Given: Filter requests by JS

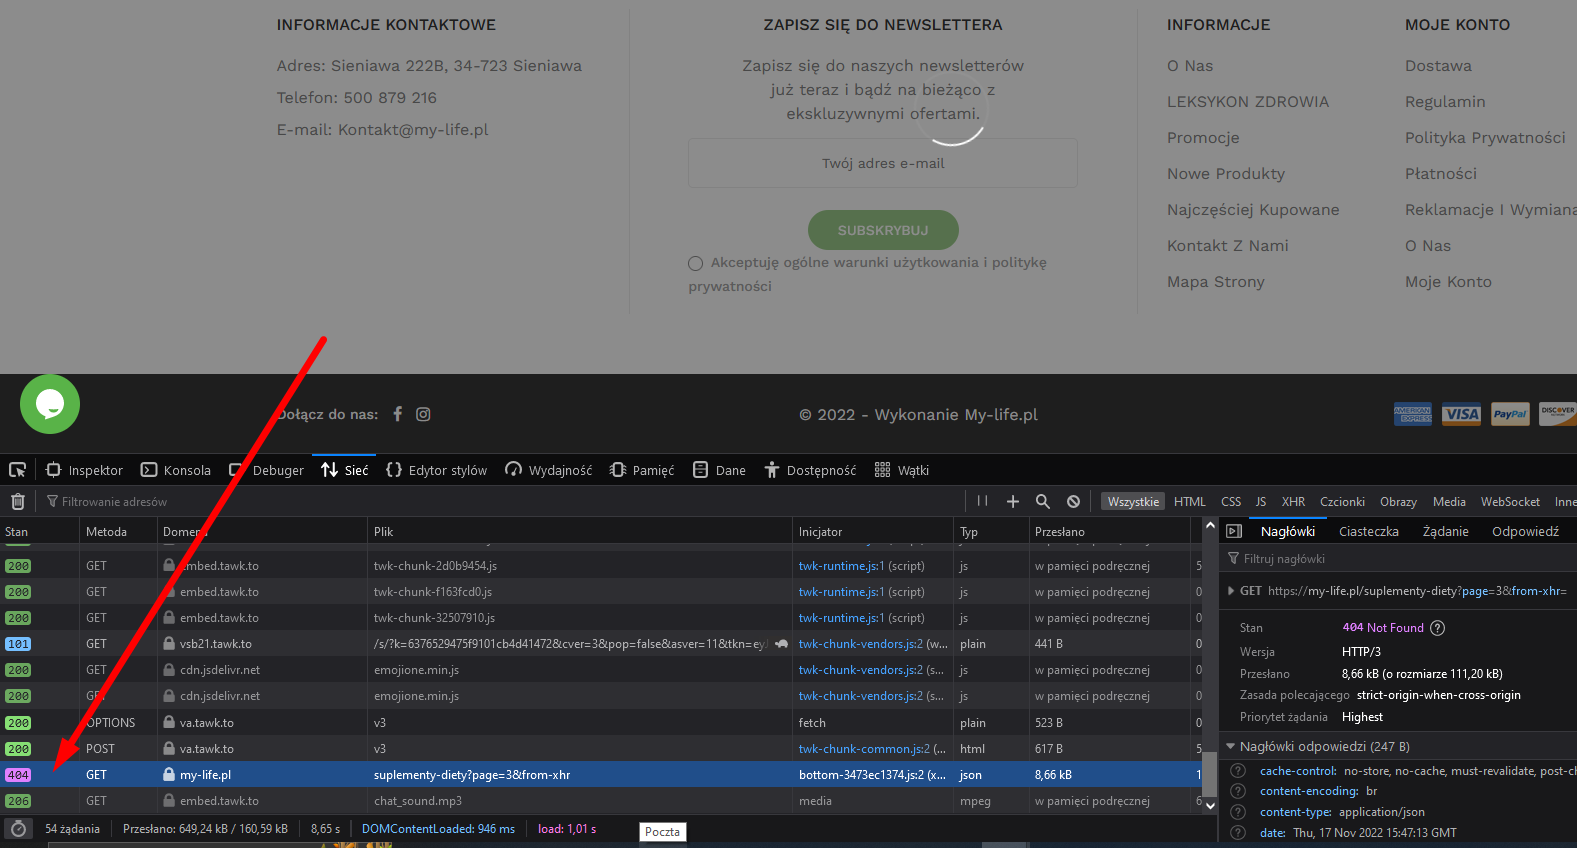Looking at the screenshot, I should tap(1261, 502).
